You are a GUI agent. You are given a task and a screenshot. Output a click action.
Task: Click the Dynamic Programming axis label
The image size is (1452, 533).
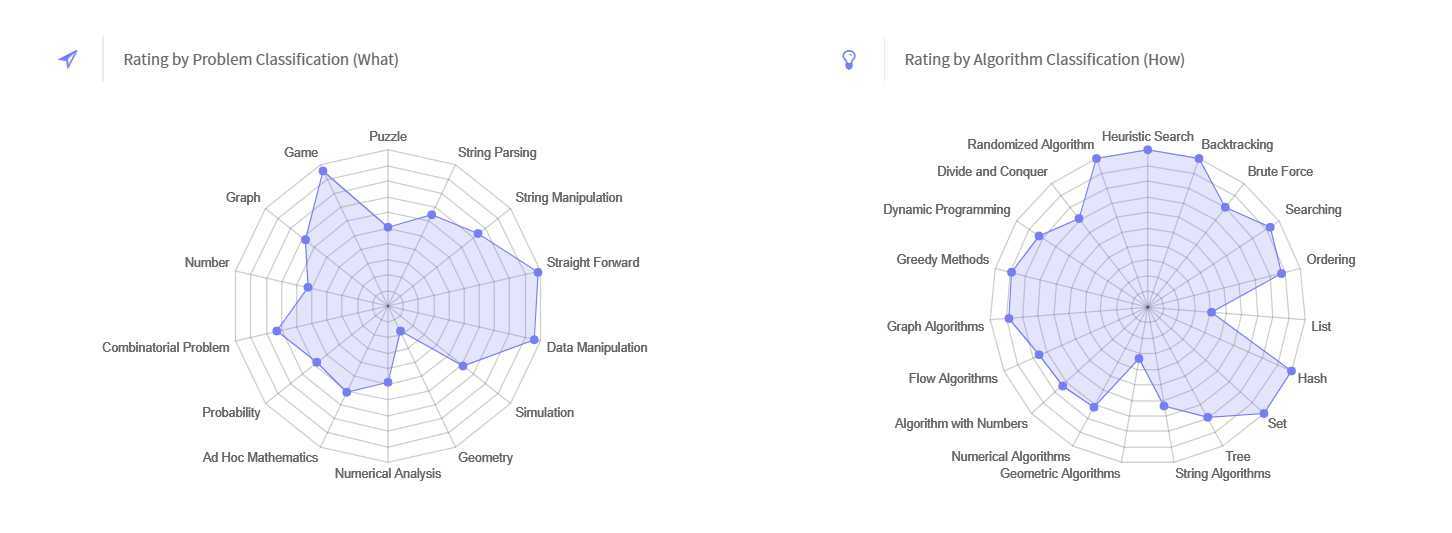click(946, 210)
